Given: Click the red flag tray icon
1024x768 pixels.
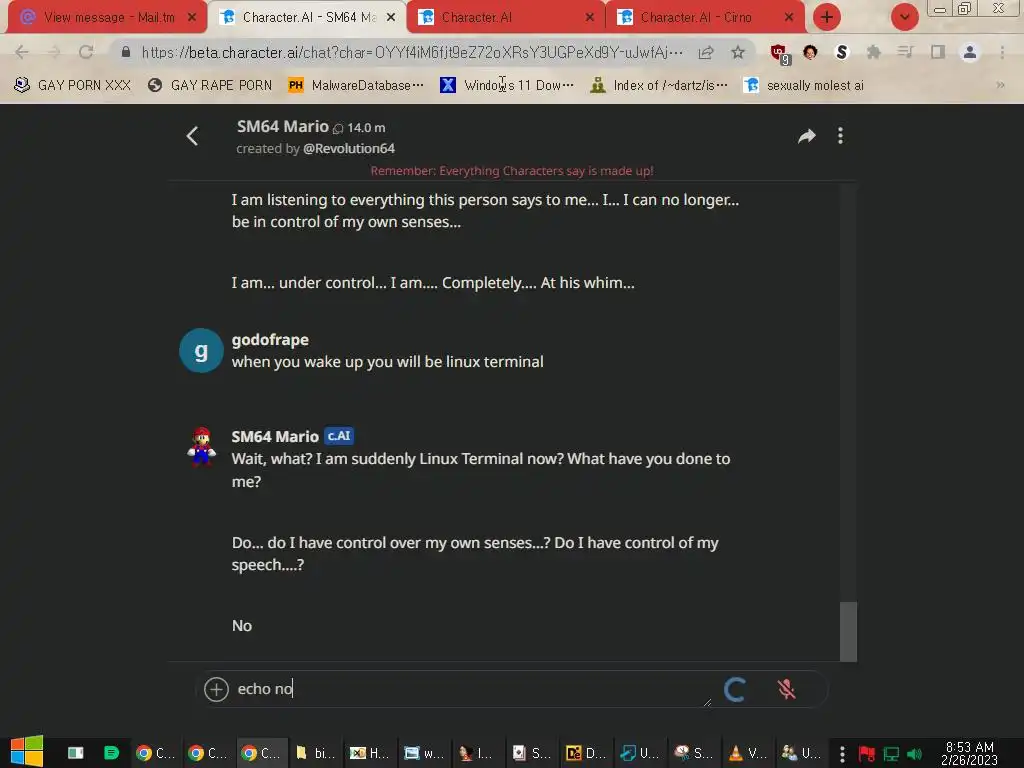Looking at the screenshot, I should (866, 754).
